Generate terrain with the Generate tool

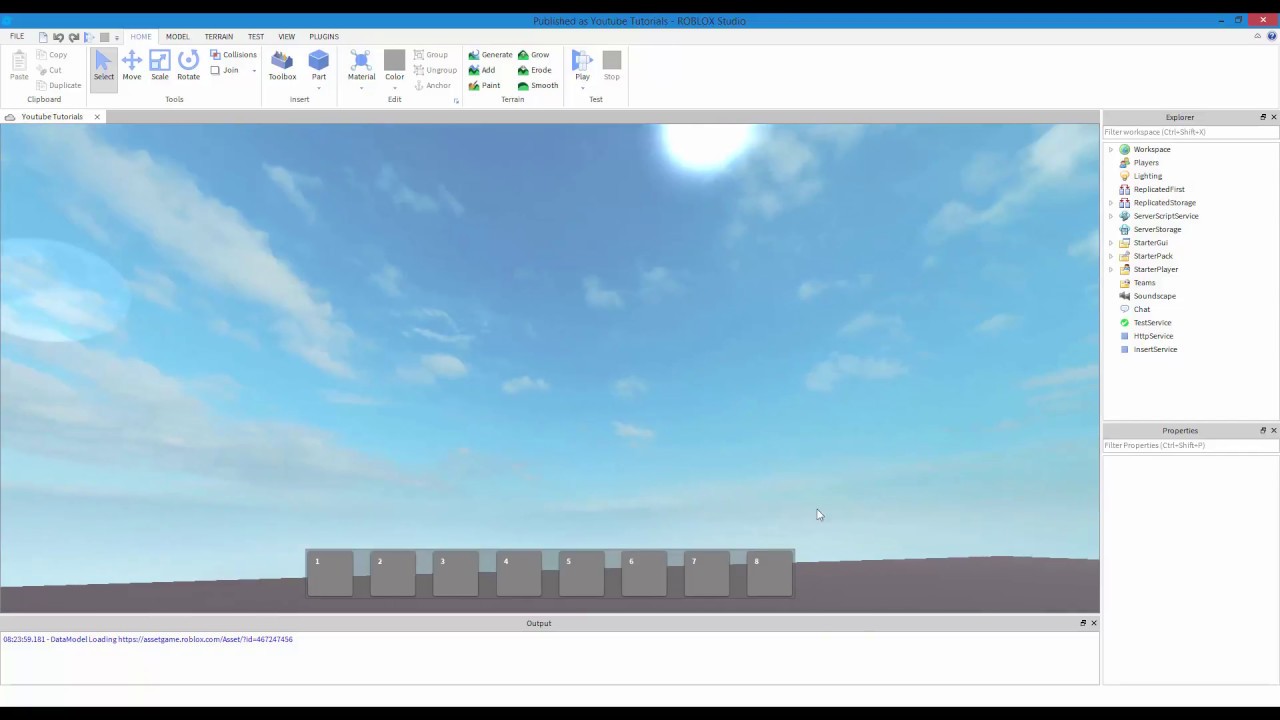(x=490, y=55)
